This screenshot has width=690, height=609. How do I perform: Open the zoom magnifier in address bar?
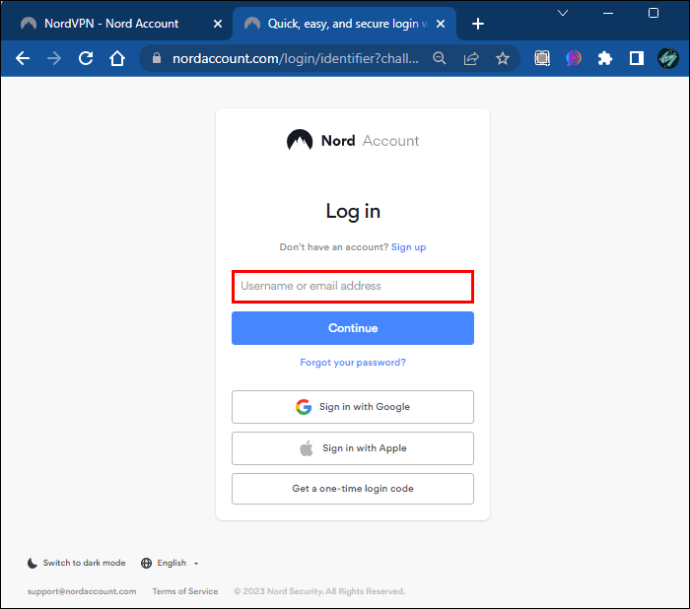439,58
